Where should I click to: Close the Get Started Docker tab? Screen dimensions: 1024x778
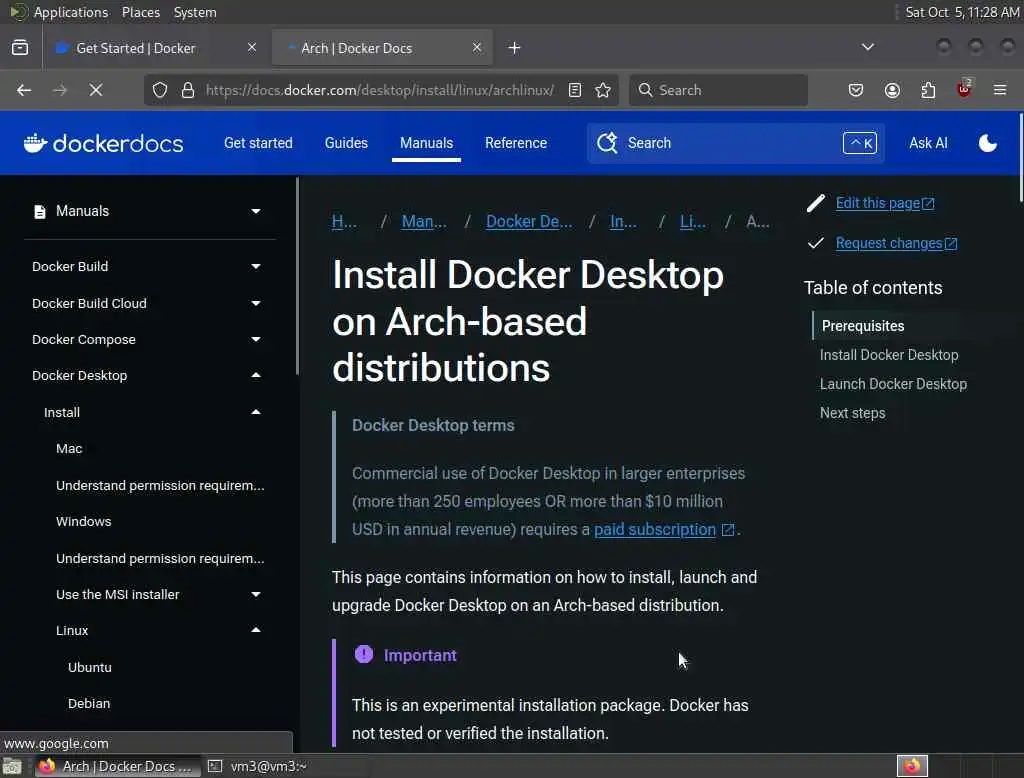click(x=251, y=48)
